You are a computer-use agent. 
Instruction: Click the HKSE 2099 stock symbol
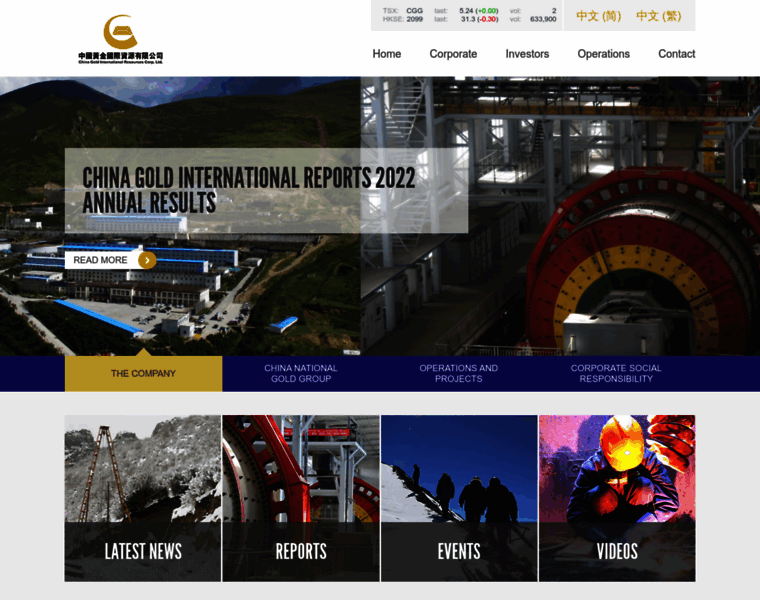414,19
